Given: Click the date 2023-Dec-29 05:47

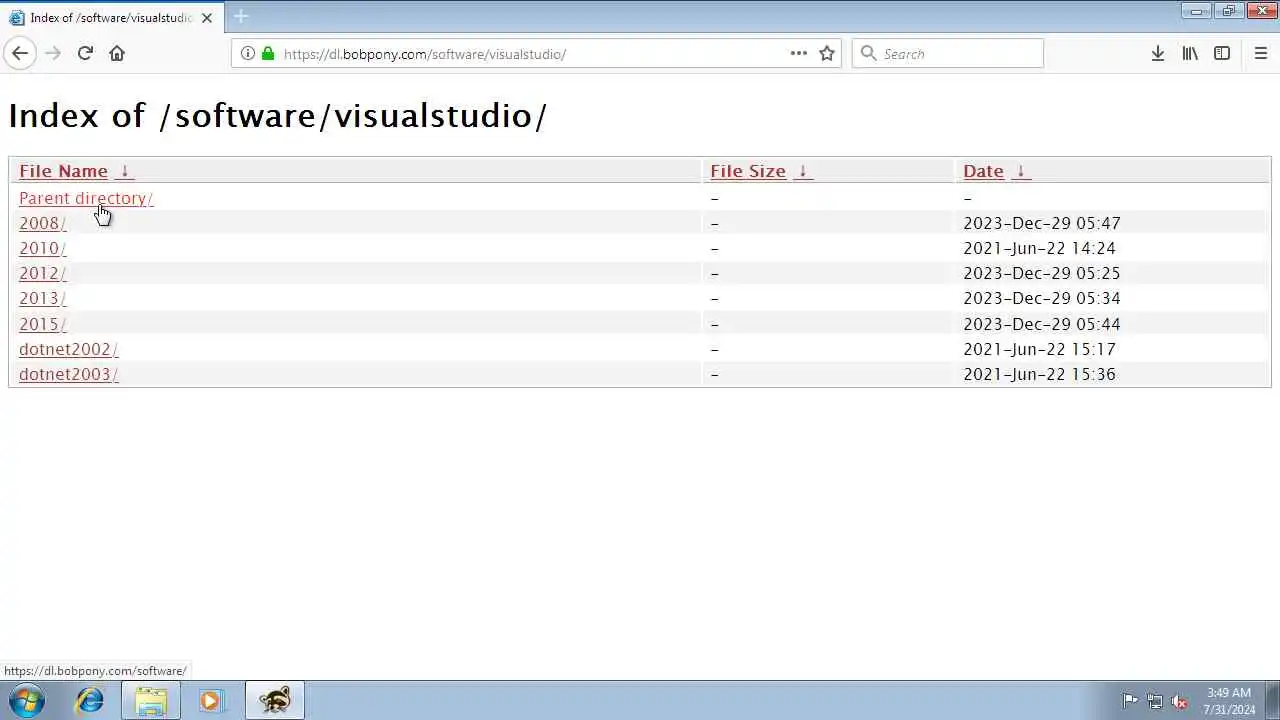Looking at the screenshot, I should [1042, 223].
